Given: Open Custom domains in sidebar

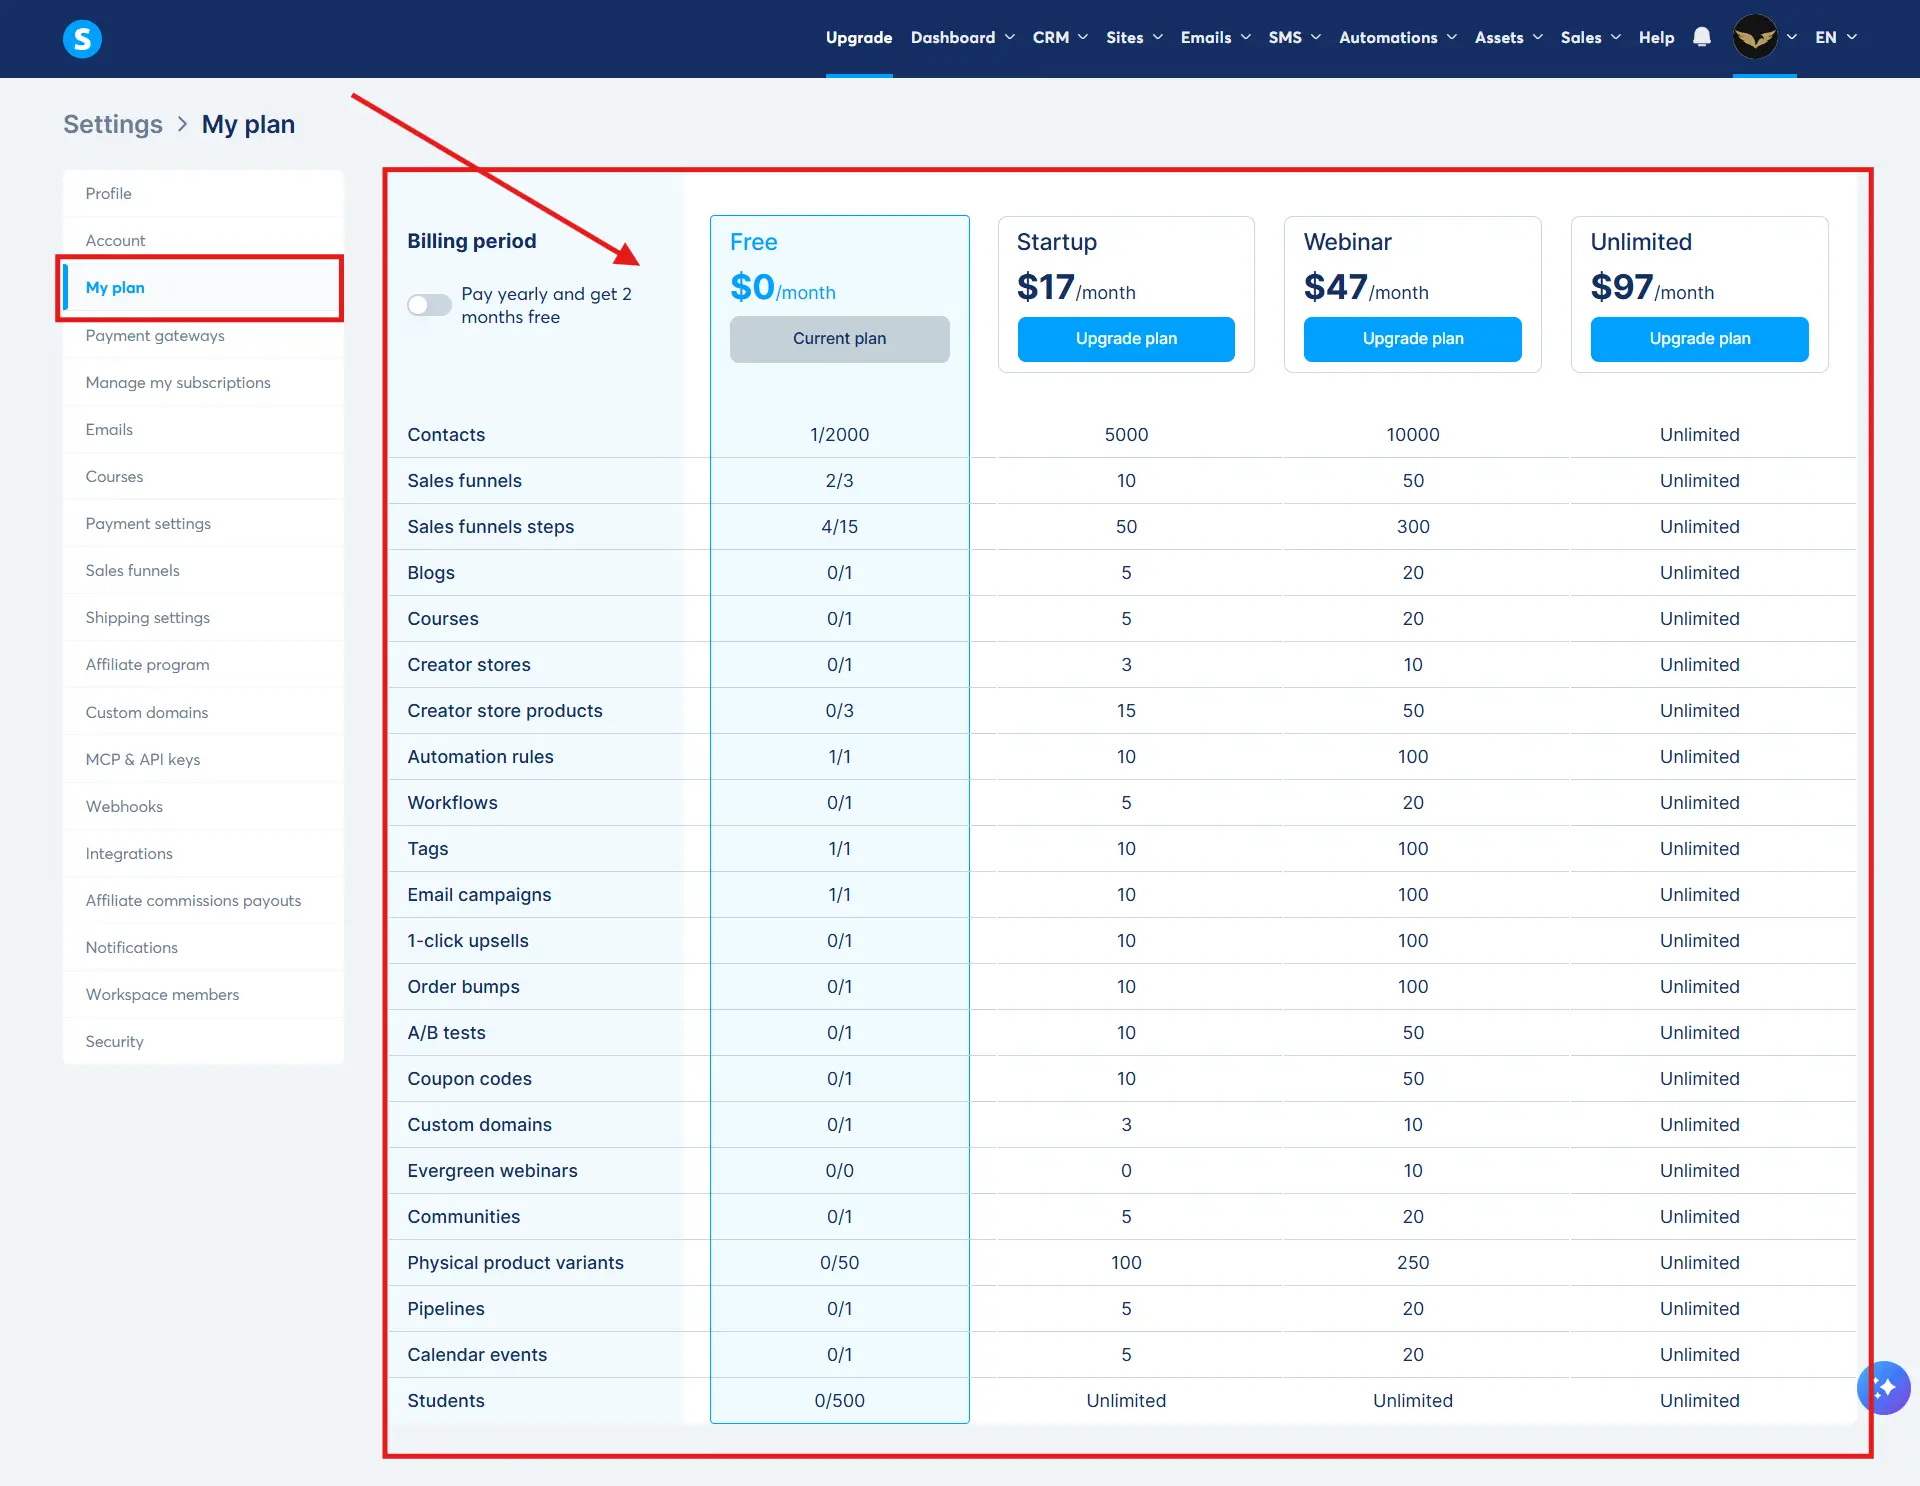Looking at the screenshot, I should (203, 712).
